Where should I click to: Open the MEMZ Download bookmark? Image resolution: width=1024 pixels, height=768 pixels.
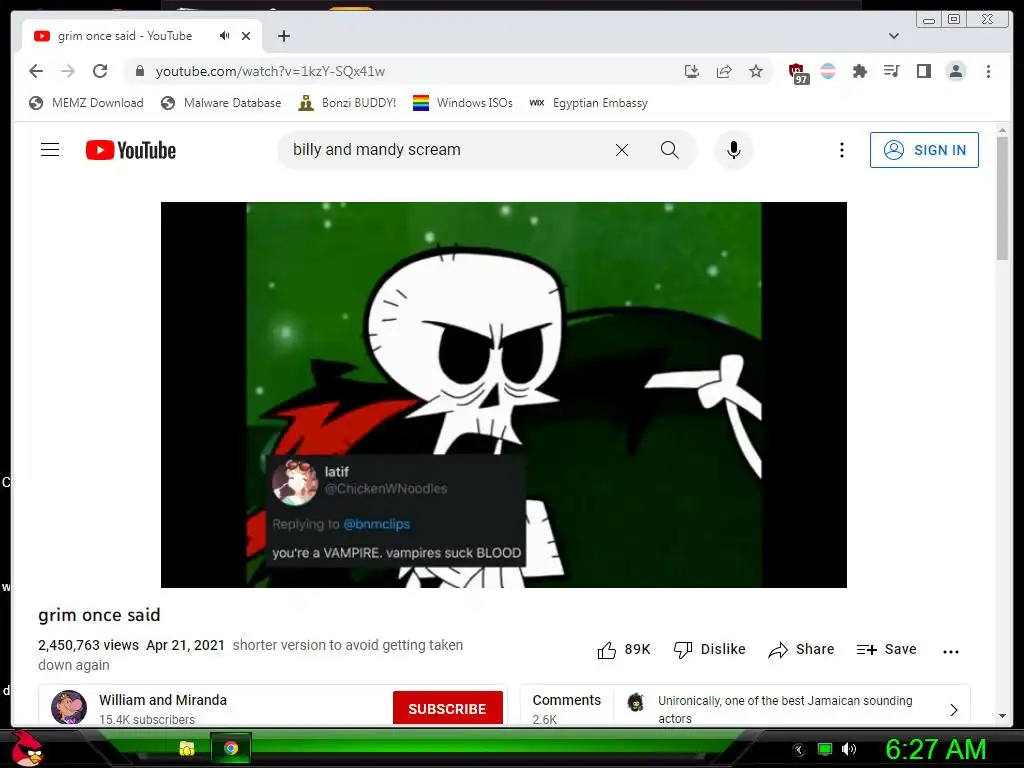coord(86,103)
